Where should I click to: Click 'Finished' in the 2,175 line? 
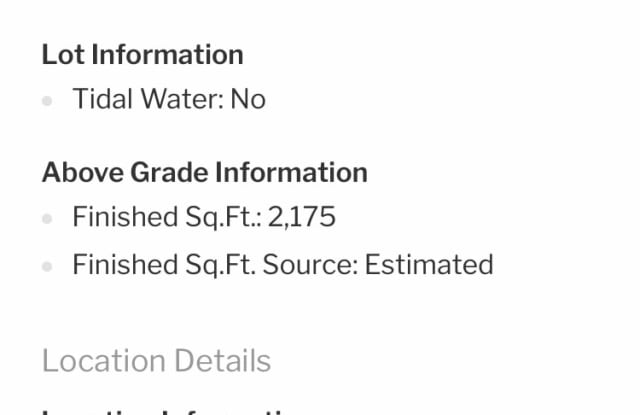point(125,217)
